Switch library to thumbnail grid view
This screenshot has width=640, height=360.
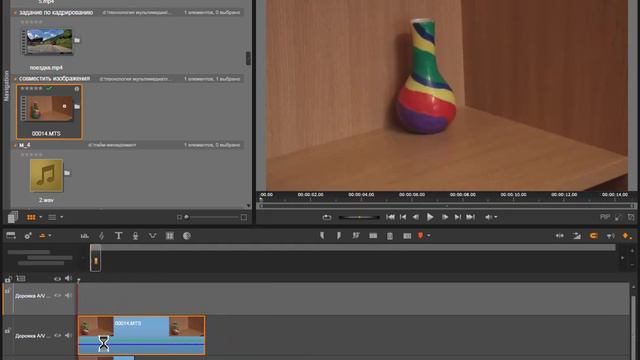coord(31,217)
